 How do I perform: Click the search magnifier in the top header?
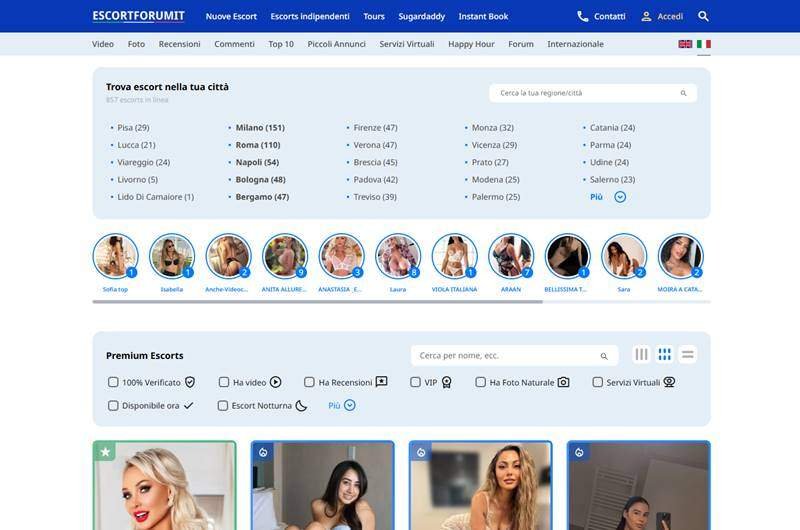click(703, 16)
